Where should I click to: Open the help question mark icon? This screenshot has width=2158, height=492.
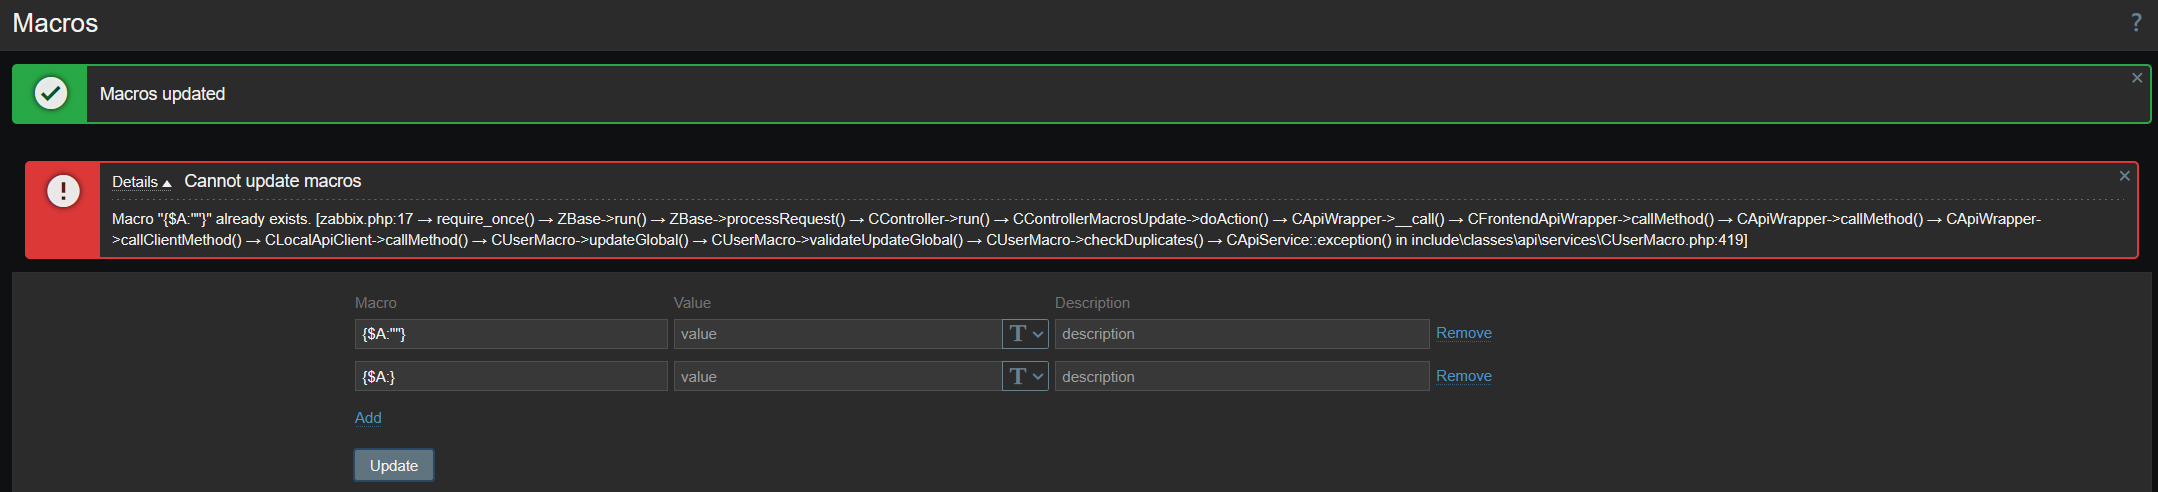(2136, 22)
